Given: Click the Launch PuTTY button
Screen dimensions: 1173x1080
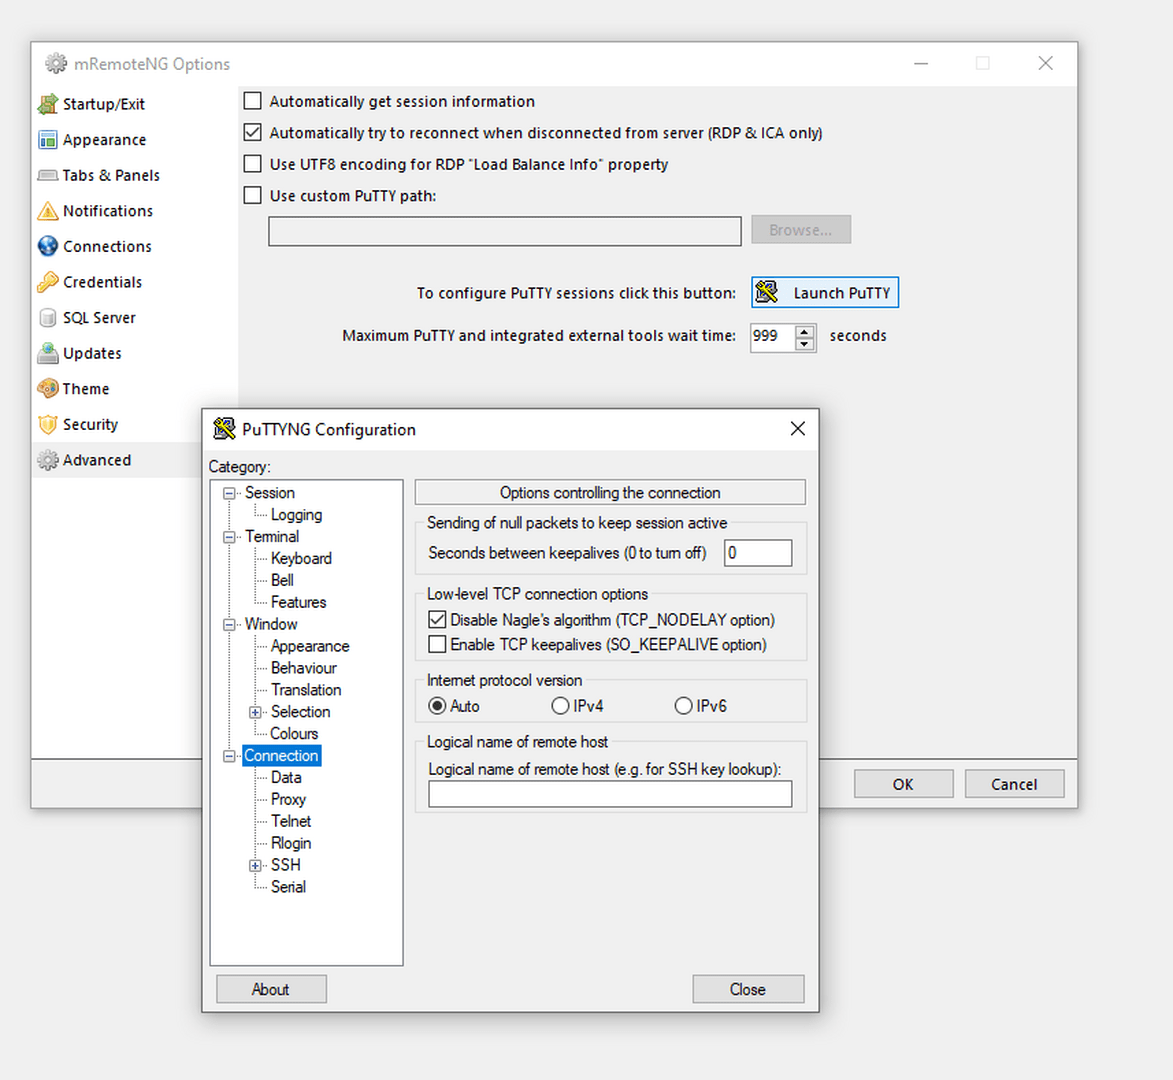Looking at the screenshot, I should [x=824, y=292].
